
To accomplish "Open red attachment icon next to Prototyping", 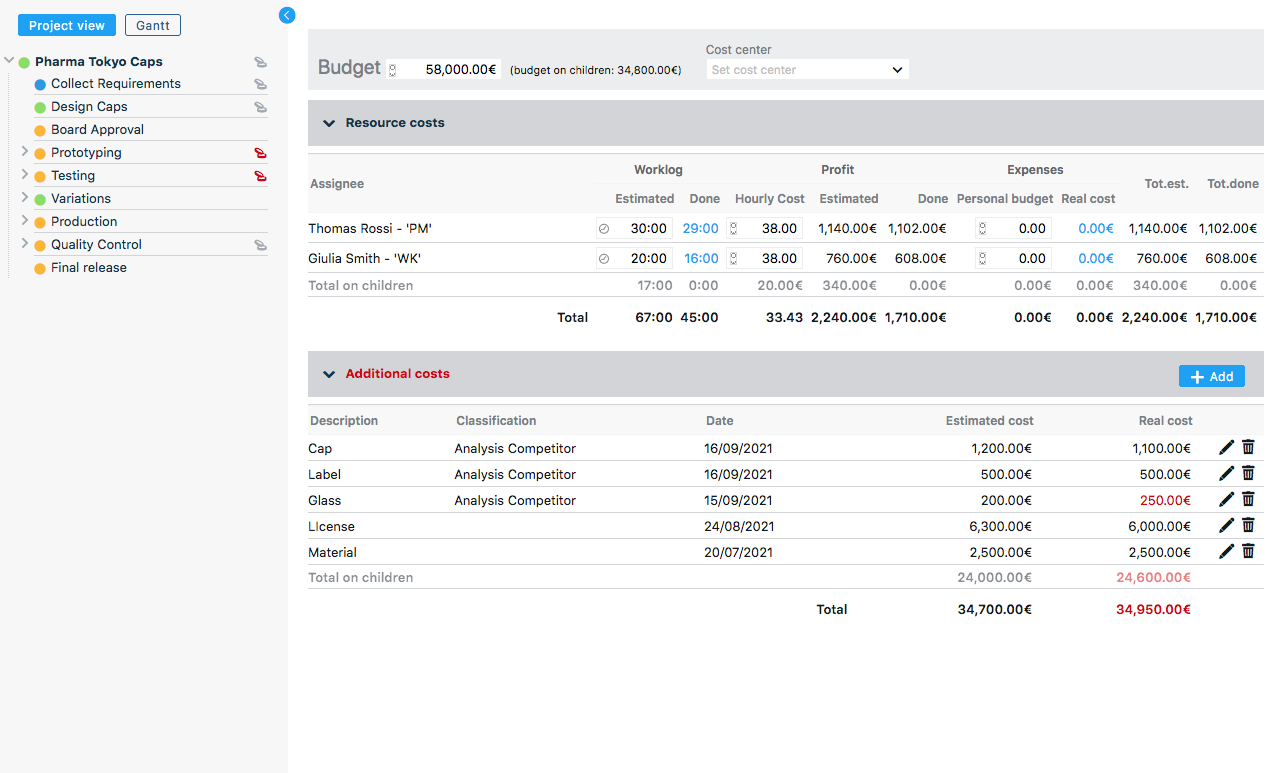I will 260,153.
